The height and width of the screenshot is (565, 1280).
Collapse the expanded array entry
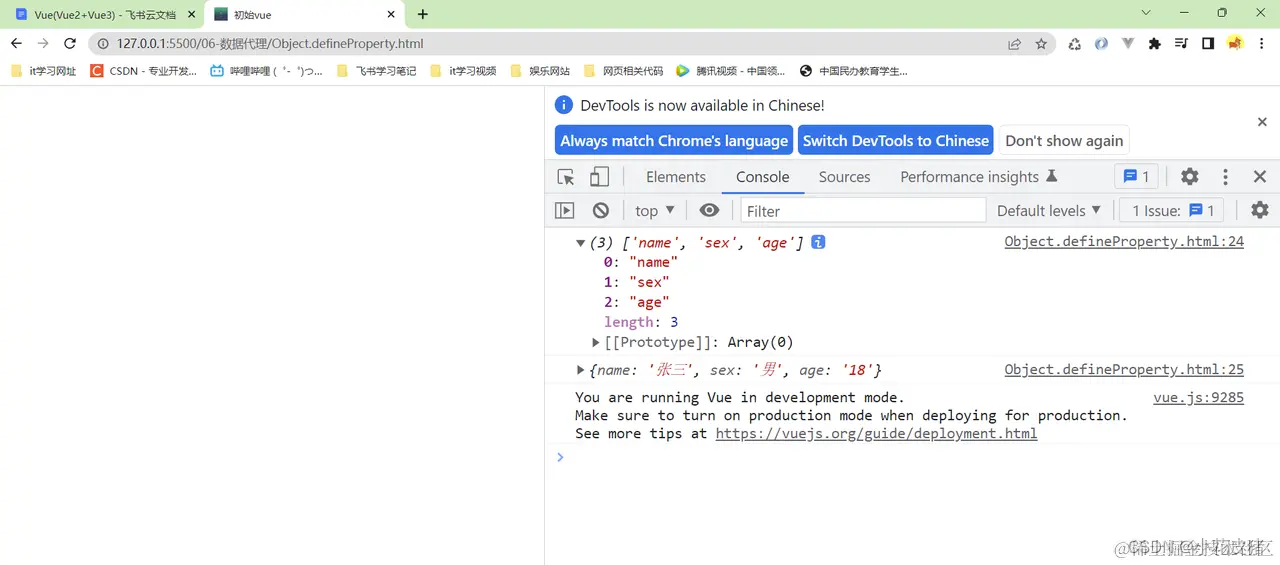pos(580,243)
